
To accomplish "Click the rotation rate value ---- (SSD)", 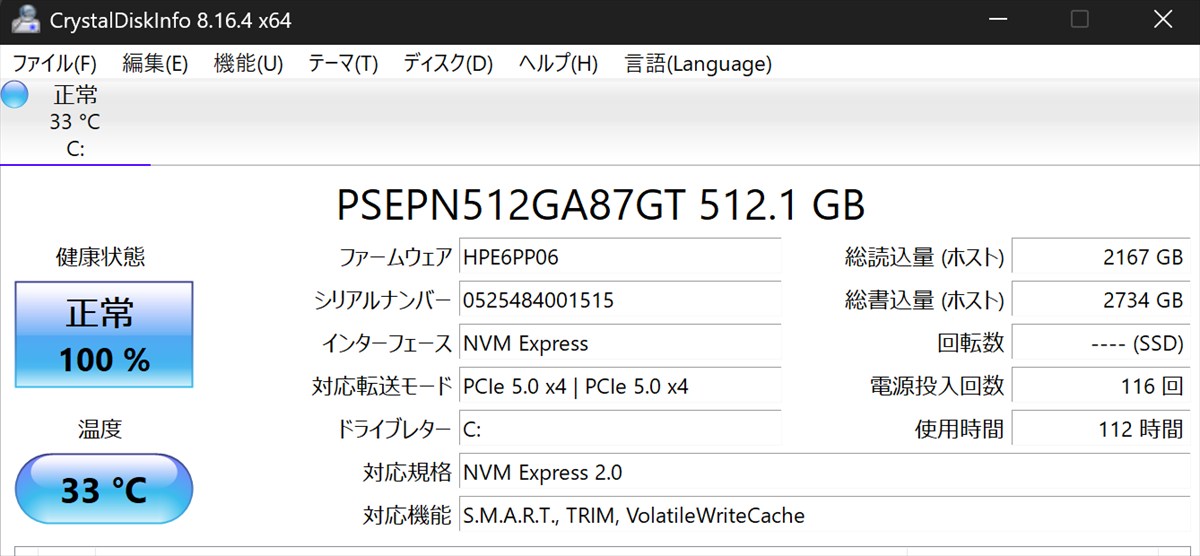I will tap(1102, 343).
